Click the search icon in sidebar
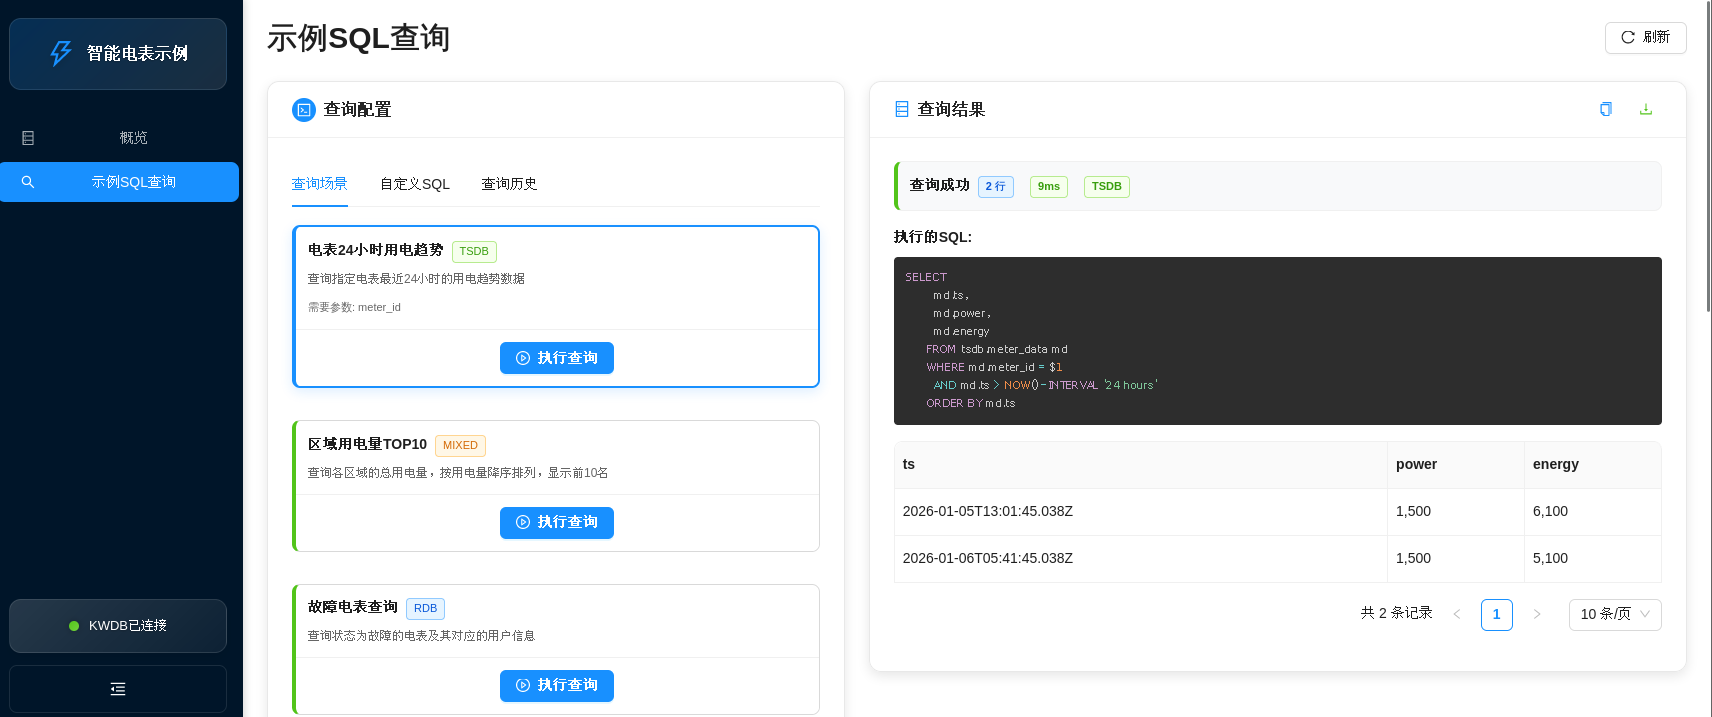 tap(28, 182)
